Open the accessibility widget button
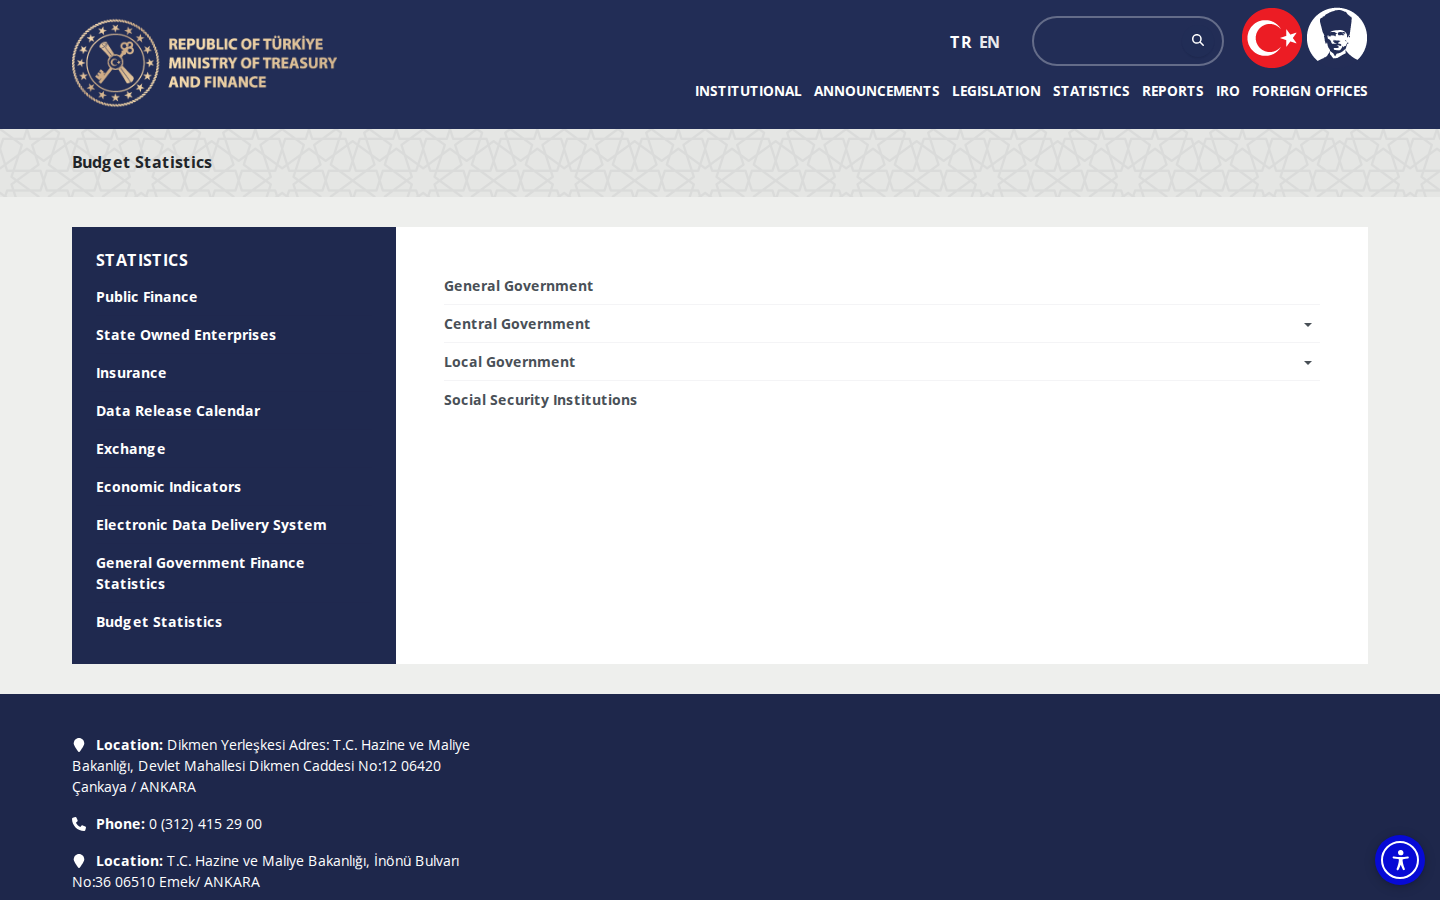Screen dimensions: 1440x900 tap(1400, 860)
